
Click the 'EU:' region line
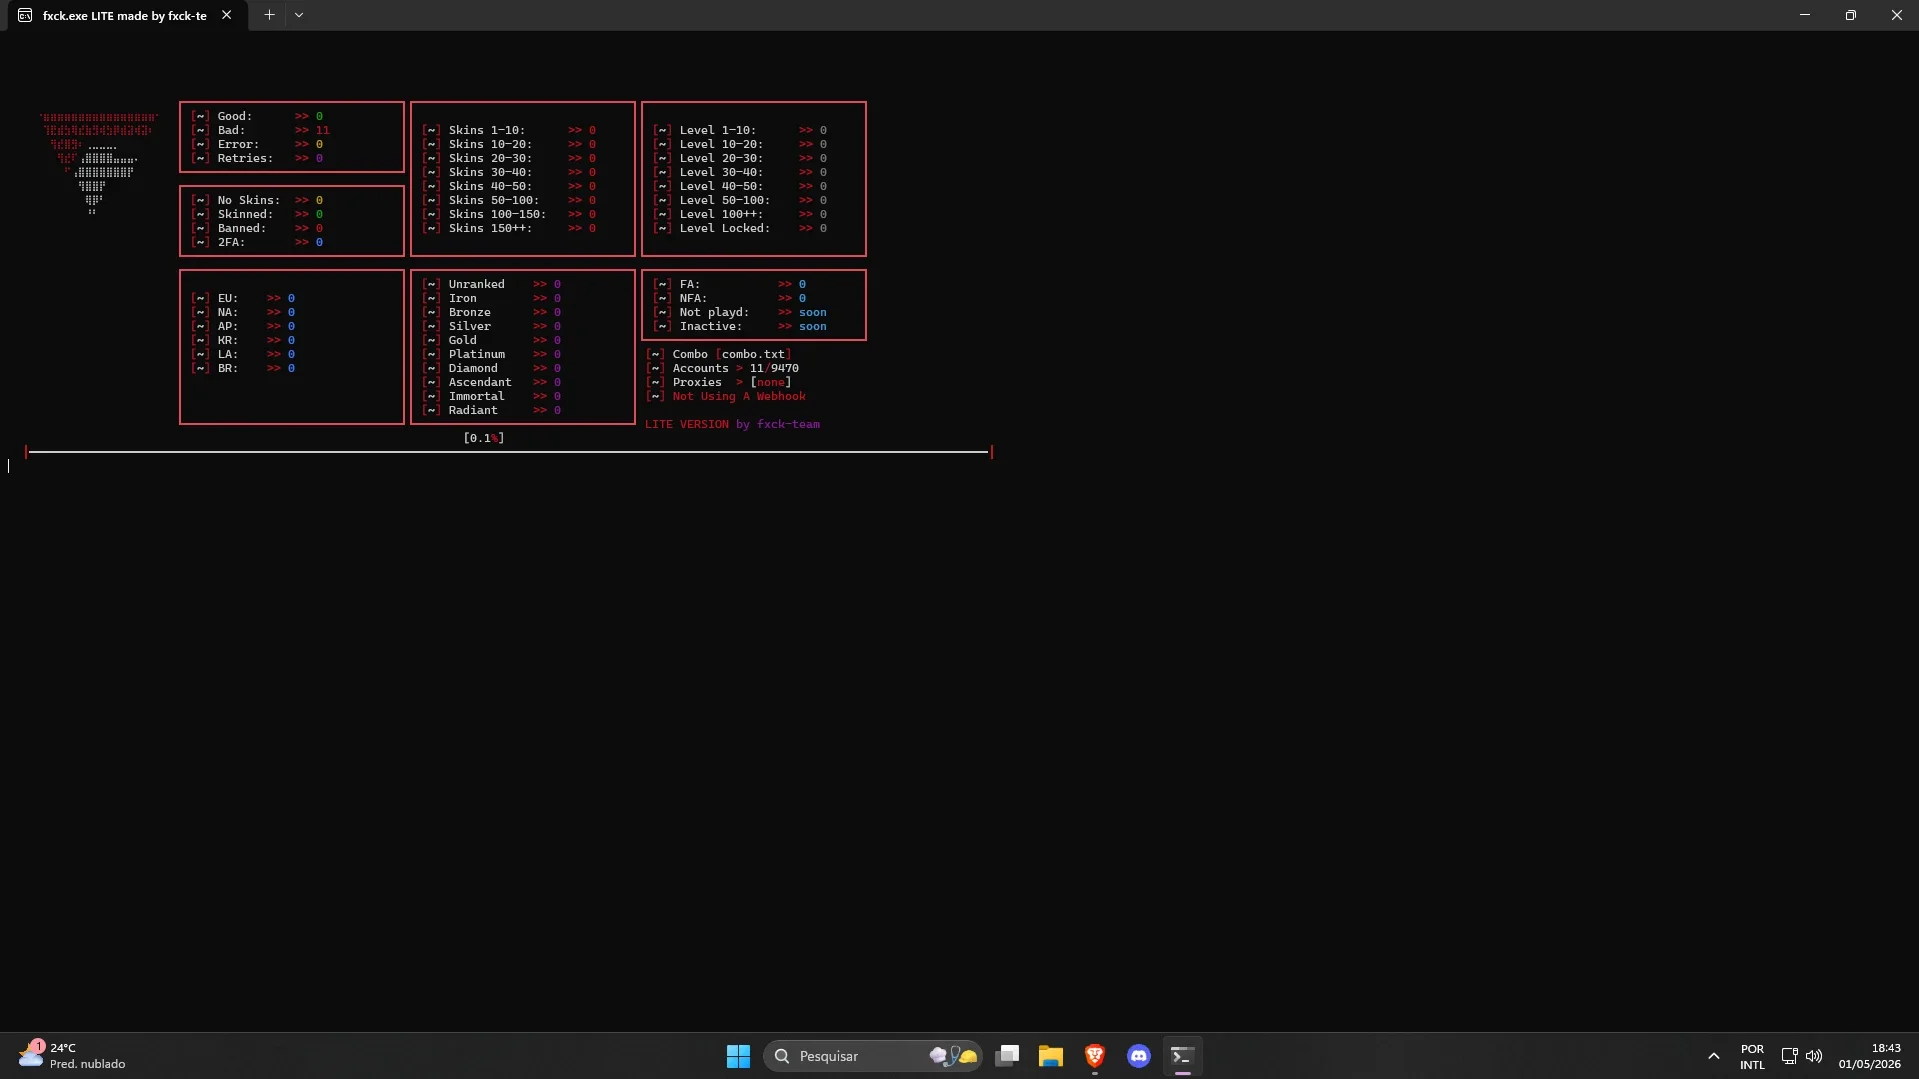[243, 298]
